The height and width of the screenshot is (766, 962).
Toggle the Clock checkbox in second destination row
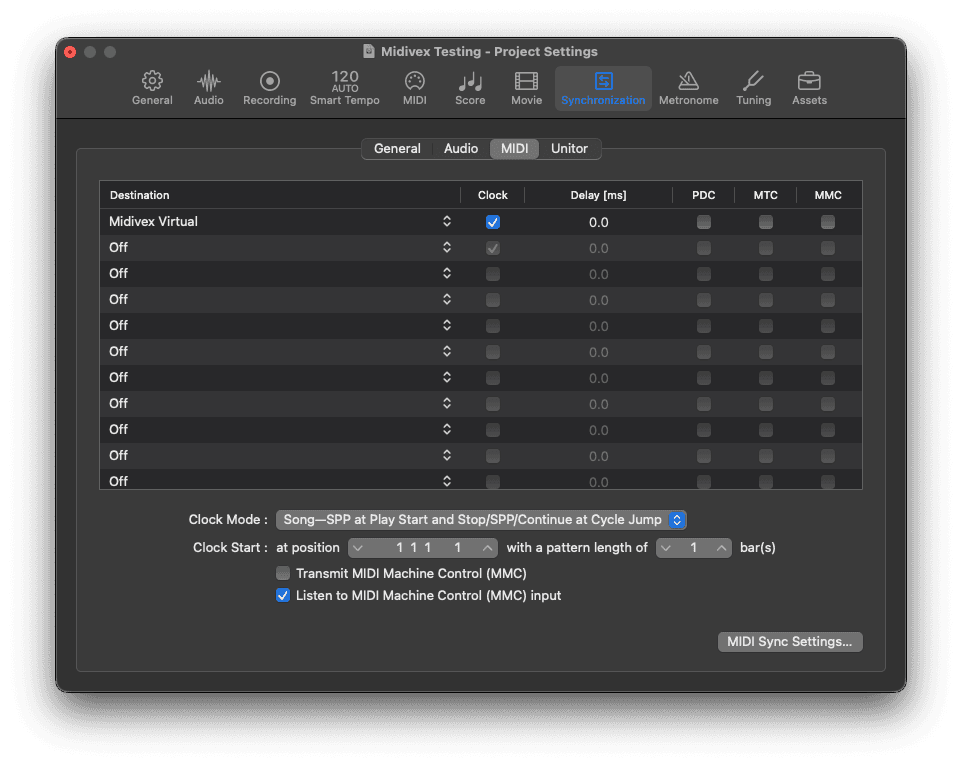click(493, 248)
